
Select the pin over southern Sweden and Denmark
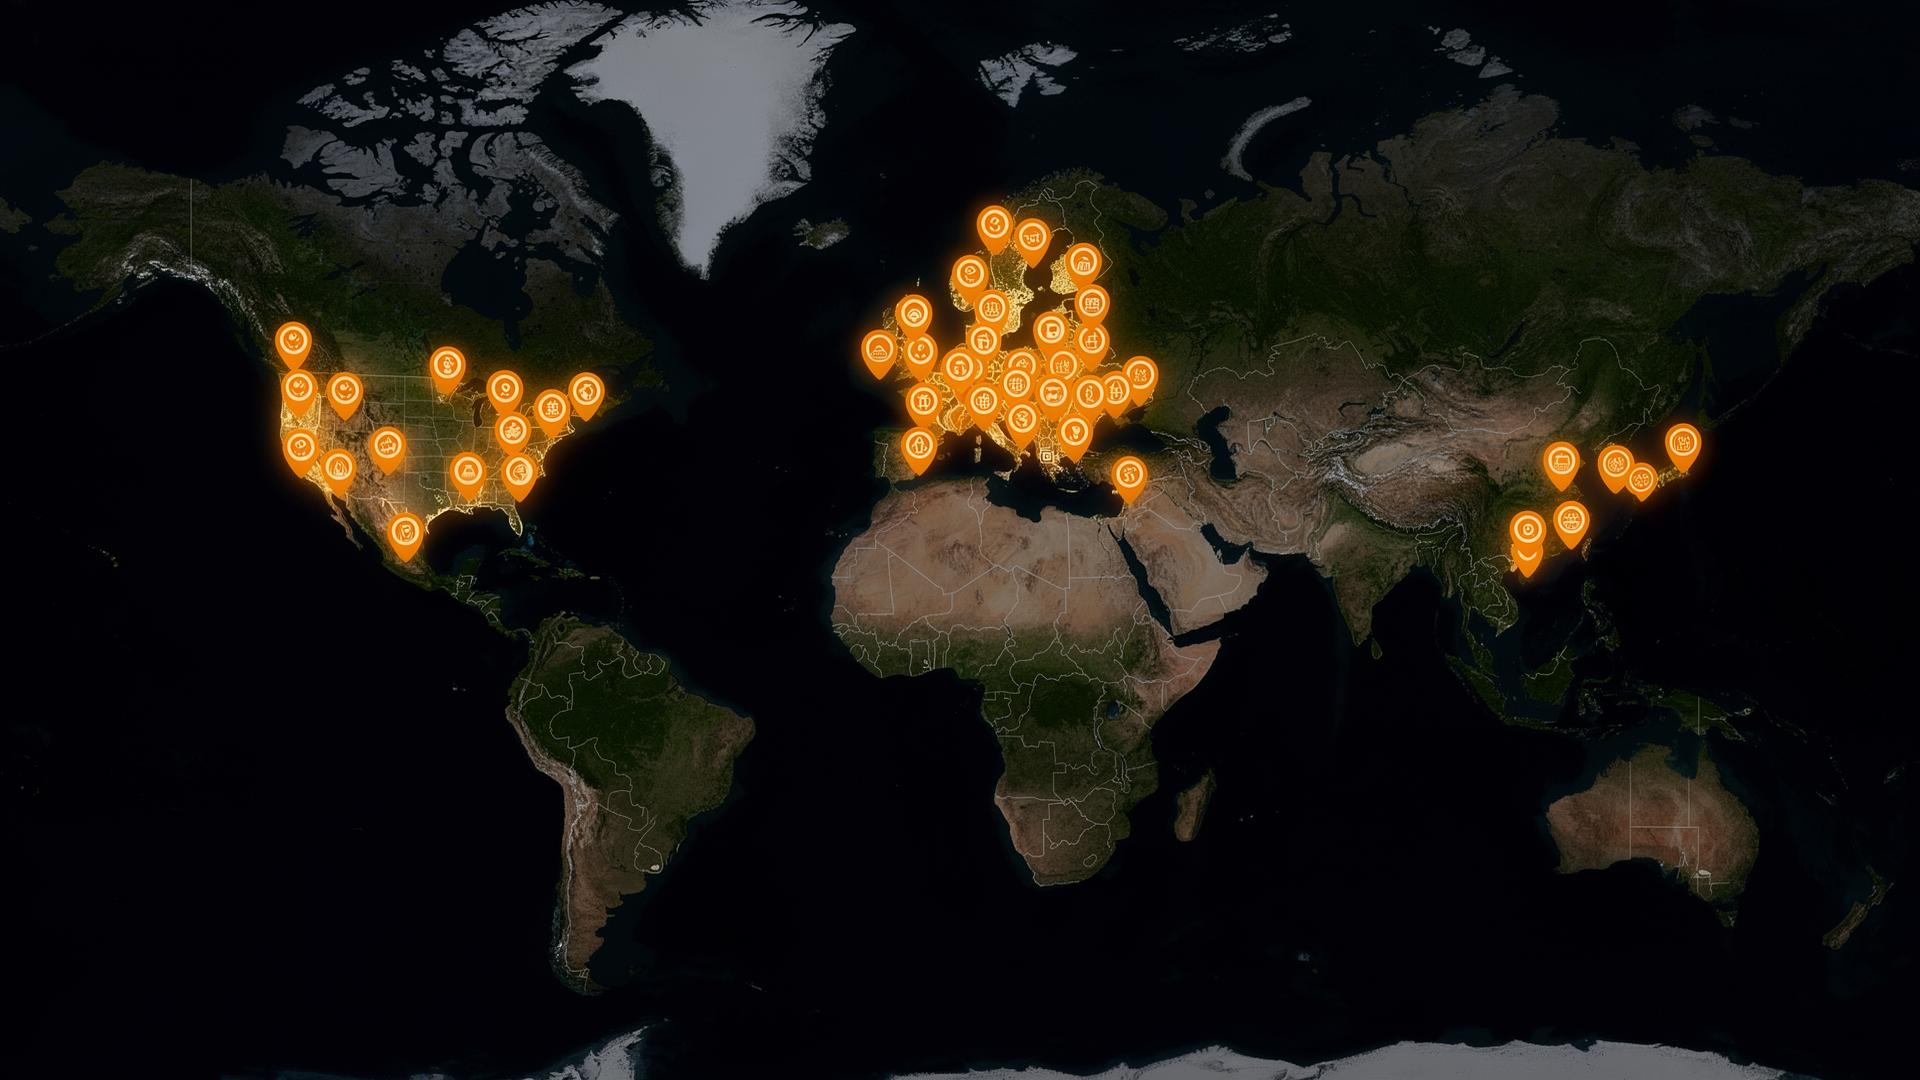pyautogui.click(x=990, y=312)
